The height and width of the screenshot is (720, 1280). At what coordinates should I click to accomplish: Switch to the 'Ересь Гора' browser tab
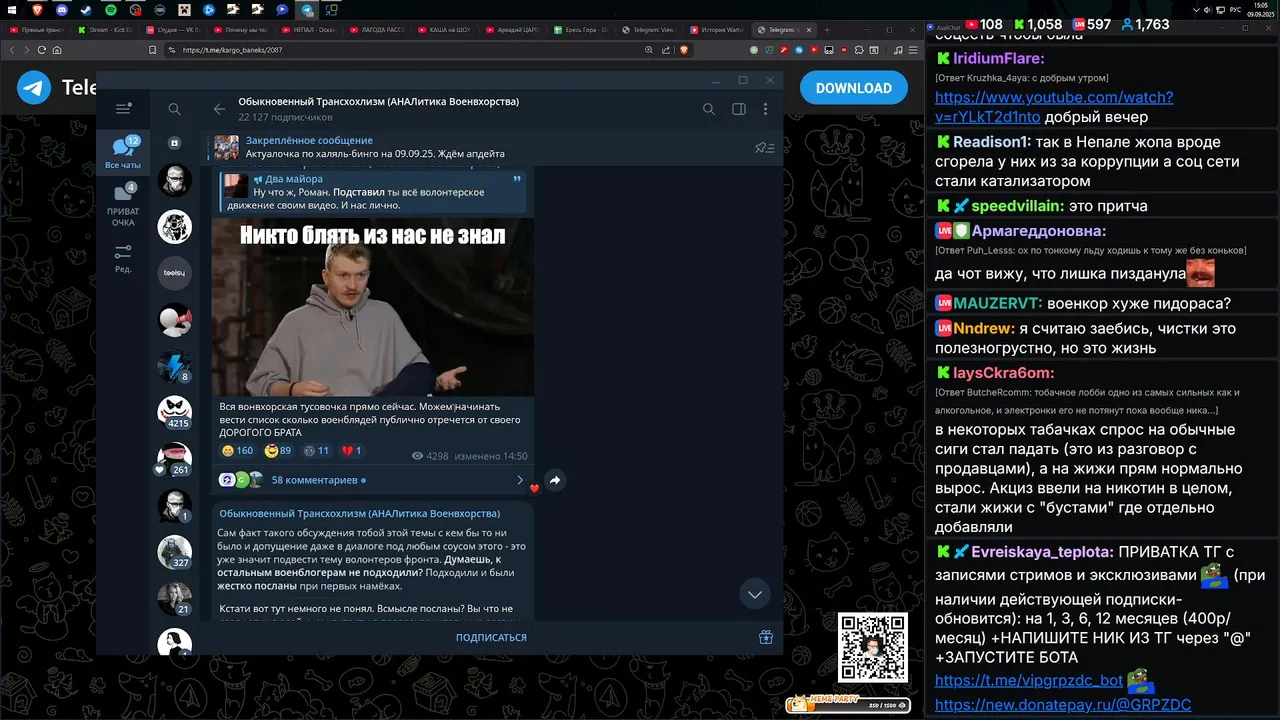click(582, 30)
